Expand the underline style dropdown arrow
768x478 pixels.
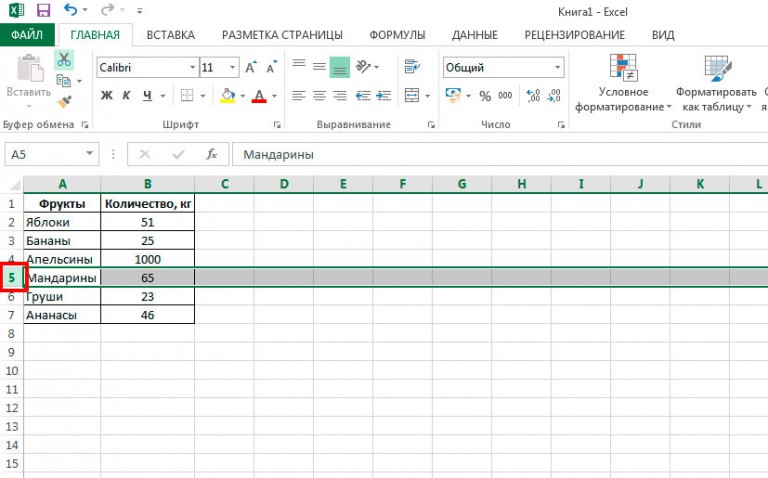[163, 96]
